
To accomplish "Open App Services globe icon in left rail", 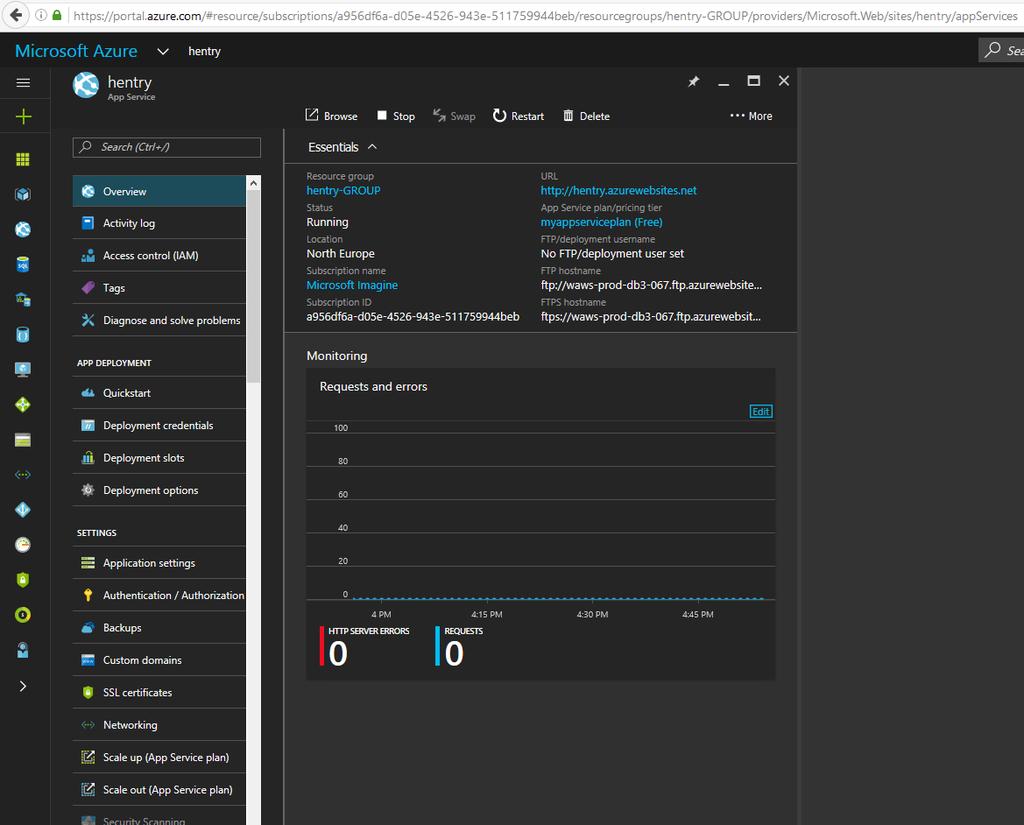I will click(x=23, y=229).
